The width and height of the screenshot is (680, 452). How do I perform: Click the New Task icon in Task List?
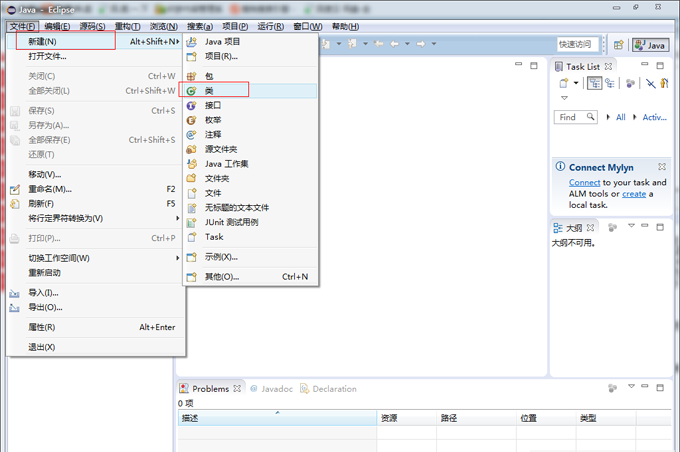(562, 84)
